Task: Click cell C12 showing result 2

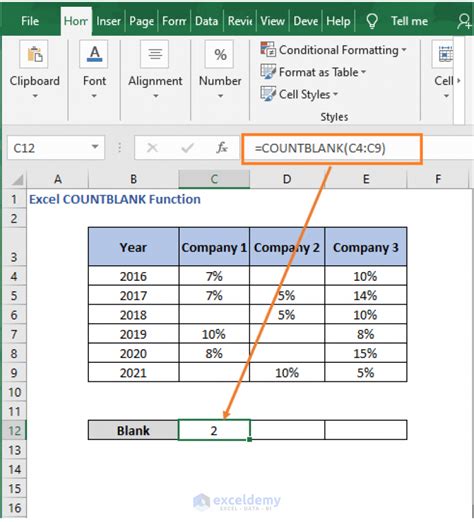Action: click(x=214, y=430)
